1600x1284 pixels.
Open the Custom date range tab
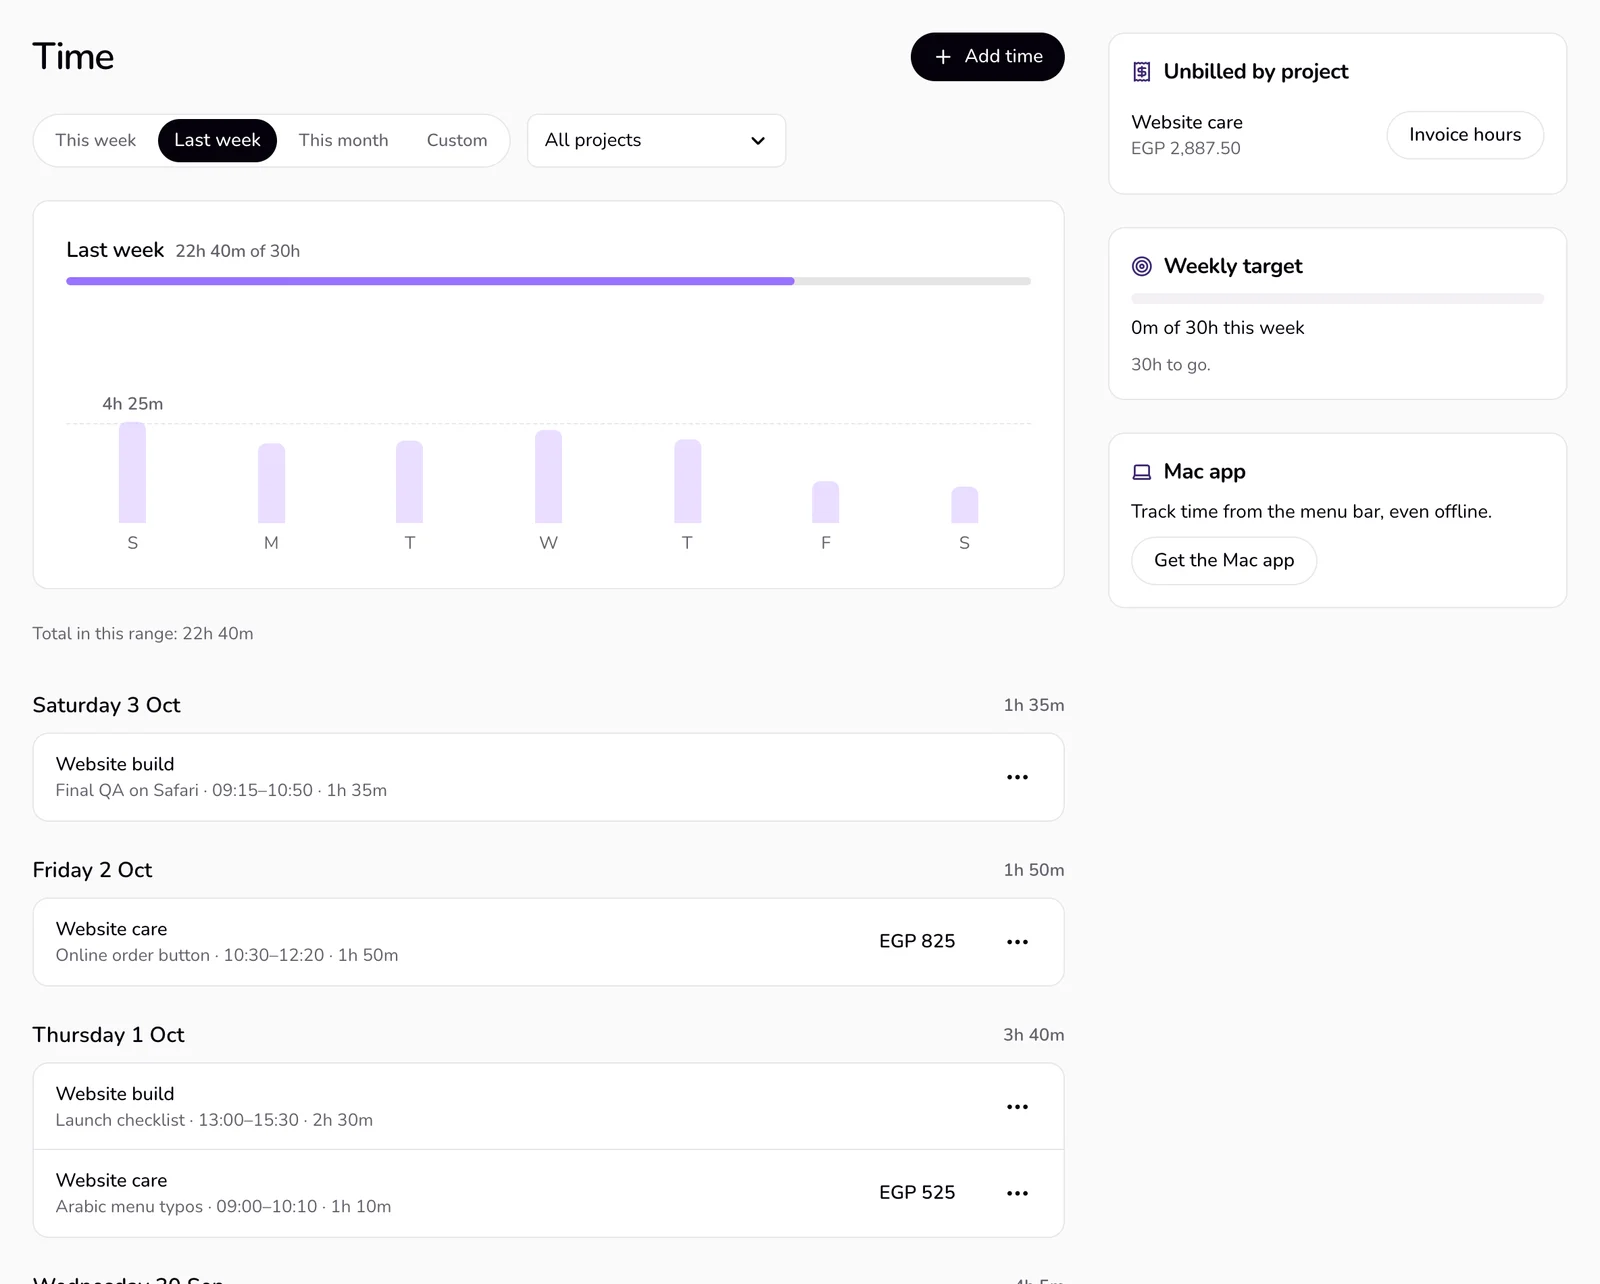(x=457, y=140)
